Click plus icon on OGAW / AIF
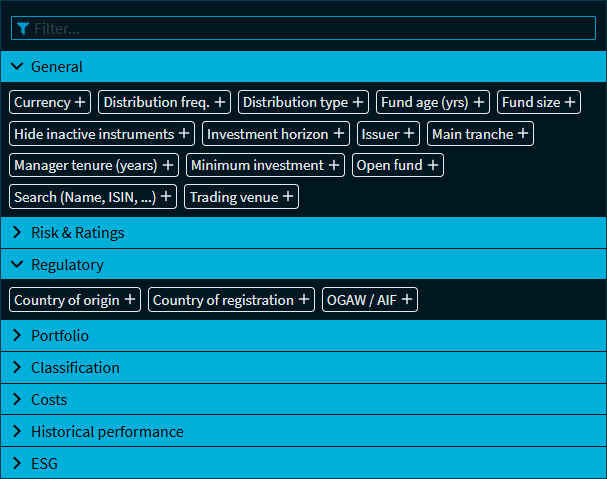Viewport: 607px width, 479px height. click(x=407, y=300)
